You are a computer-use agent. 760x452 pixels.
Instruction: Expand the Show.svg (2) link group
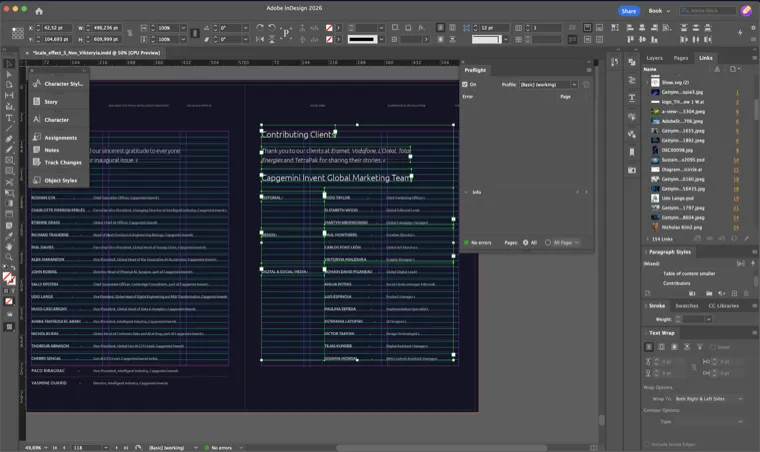[x=647, y=82]
